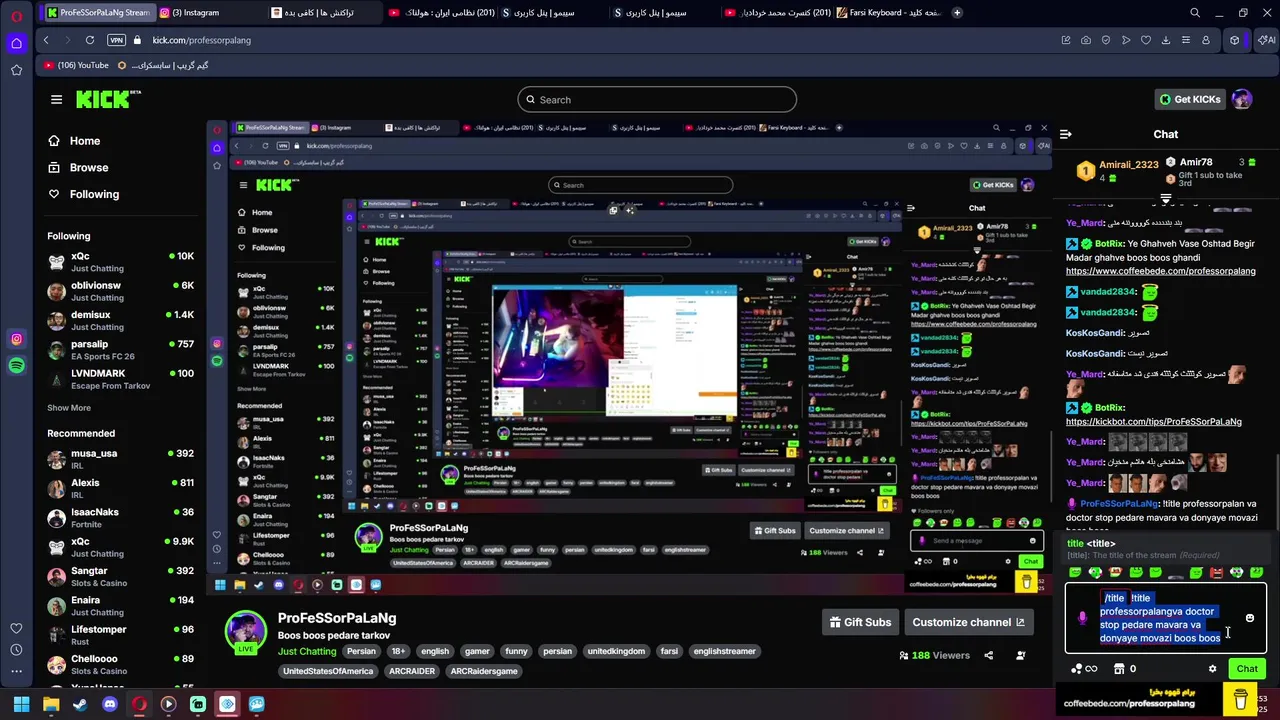Toggle the Kick hamburger sidebar menu
1280x720 pixels.
coord(56,99)
